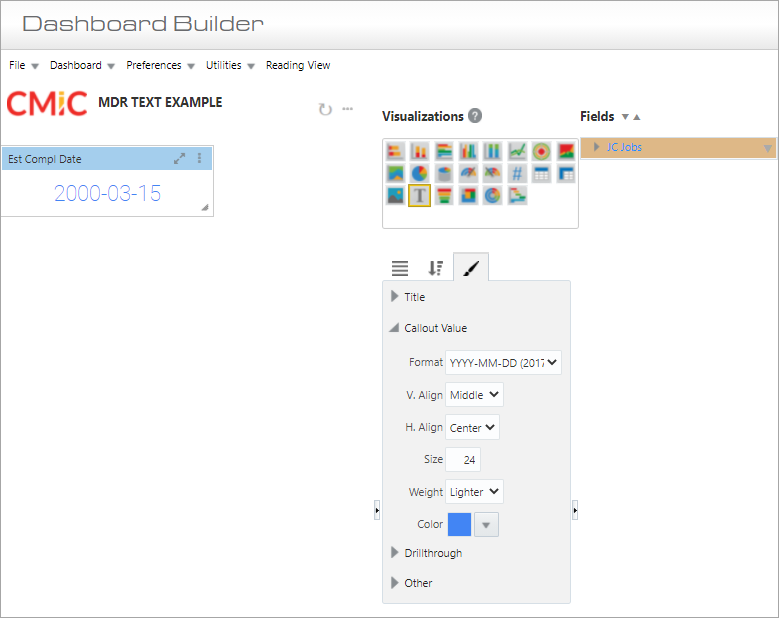
Task: Collapse all fields with up arrow
Action: tap(636, 117)
